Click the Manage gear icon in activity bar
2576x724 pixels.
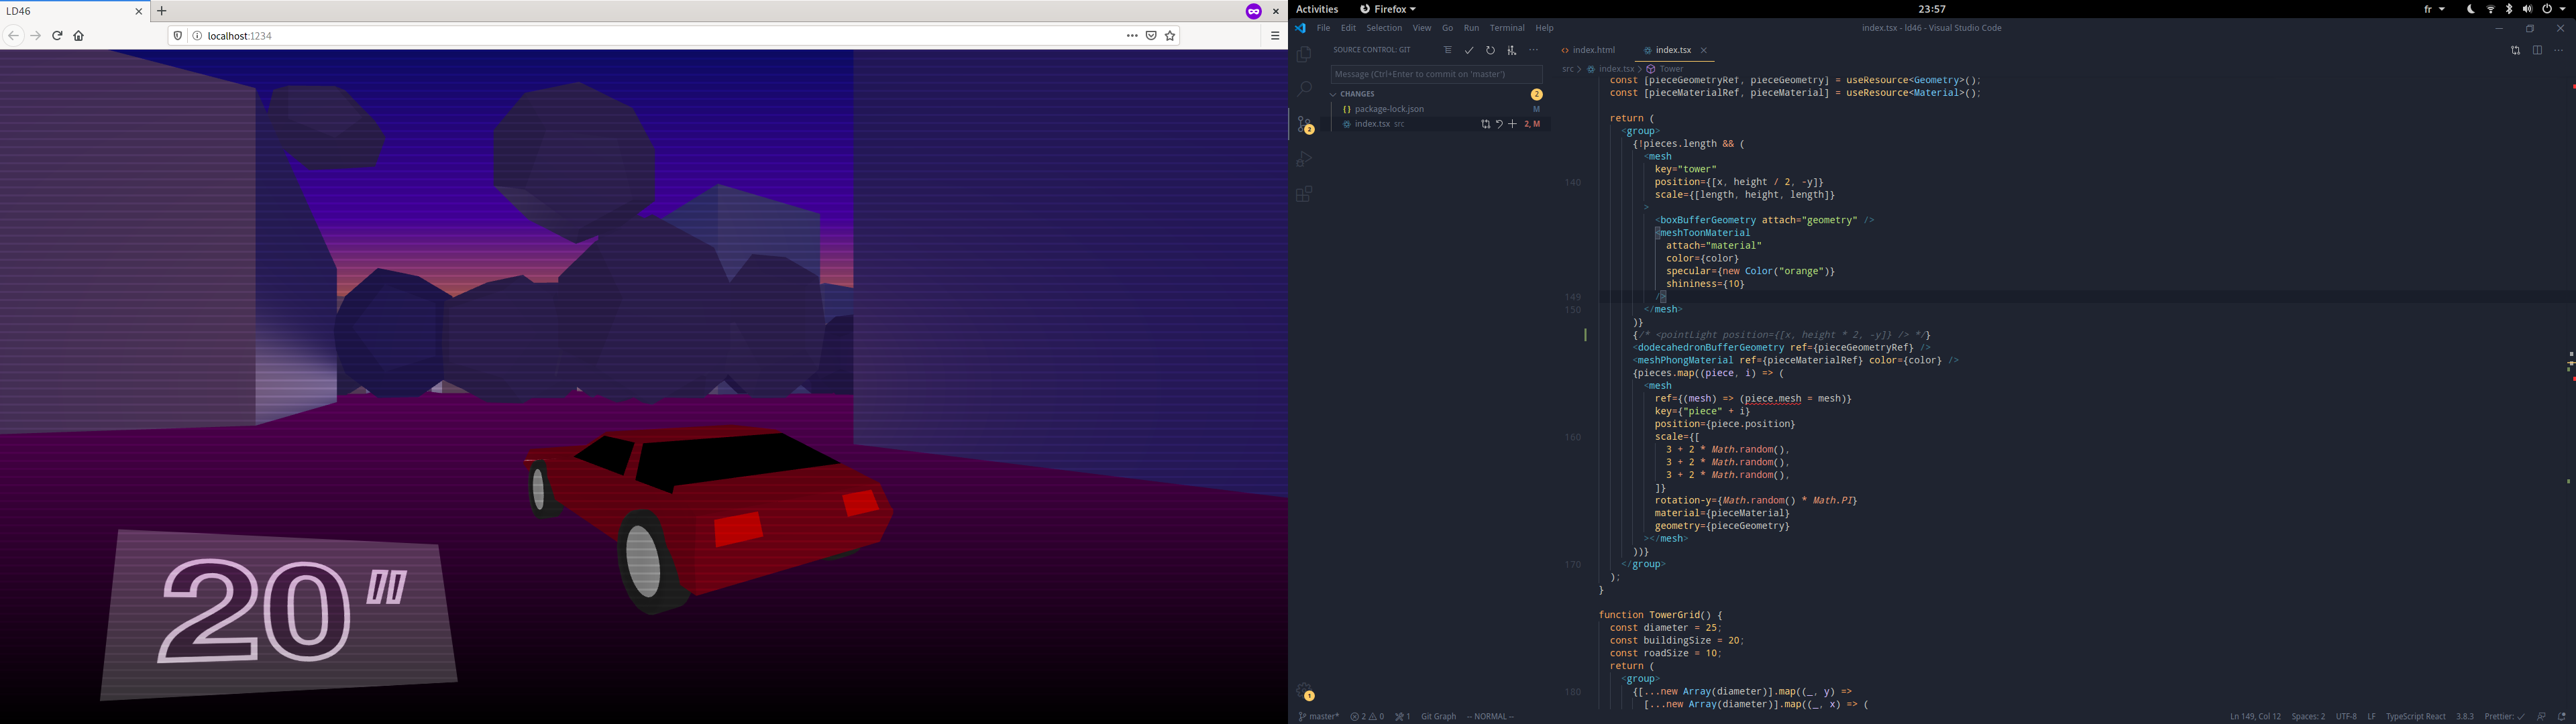pos(1303,692)
